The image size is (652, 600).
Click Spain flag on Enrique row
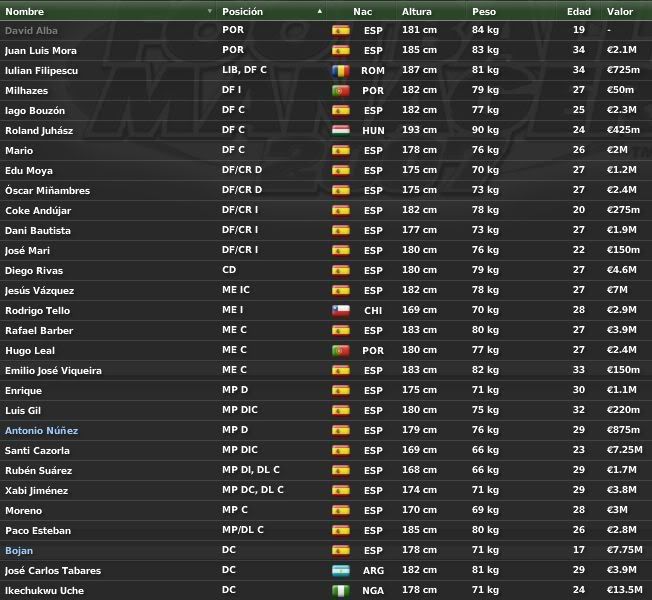pyautogui.click(x=341, y=390)
